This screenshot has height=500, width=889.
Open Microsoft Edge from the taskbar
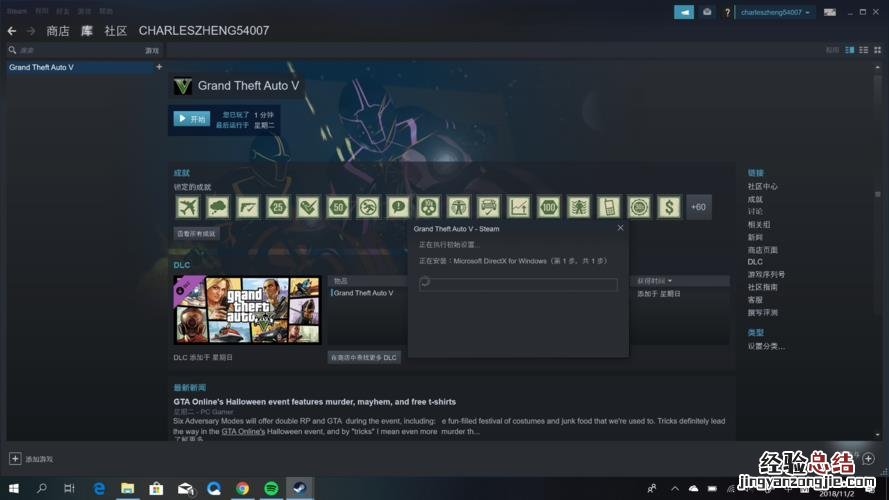tap(99, 488)
